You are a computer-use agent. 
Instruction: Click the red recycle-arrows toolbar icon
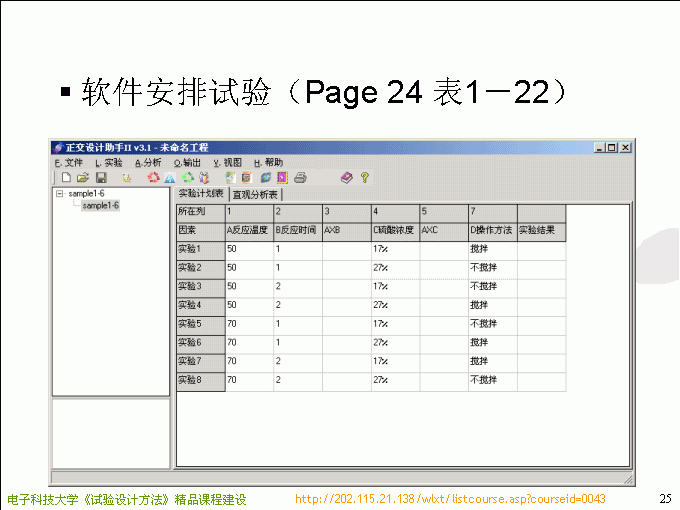[x=153, y=178]
